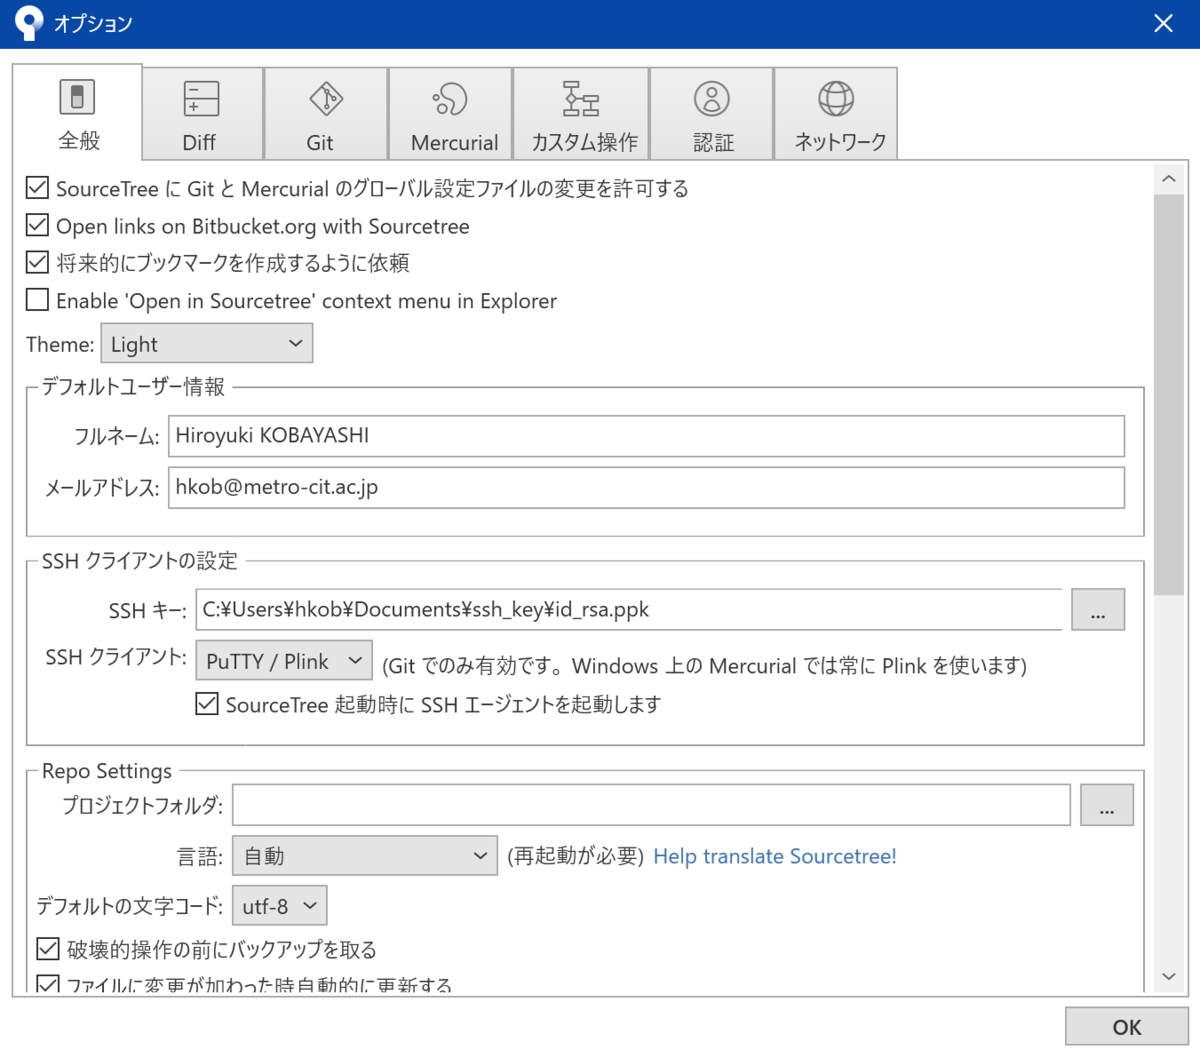Open the SSH クライアント PuTTY / Plink dropdown

point(284,661)
